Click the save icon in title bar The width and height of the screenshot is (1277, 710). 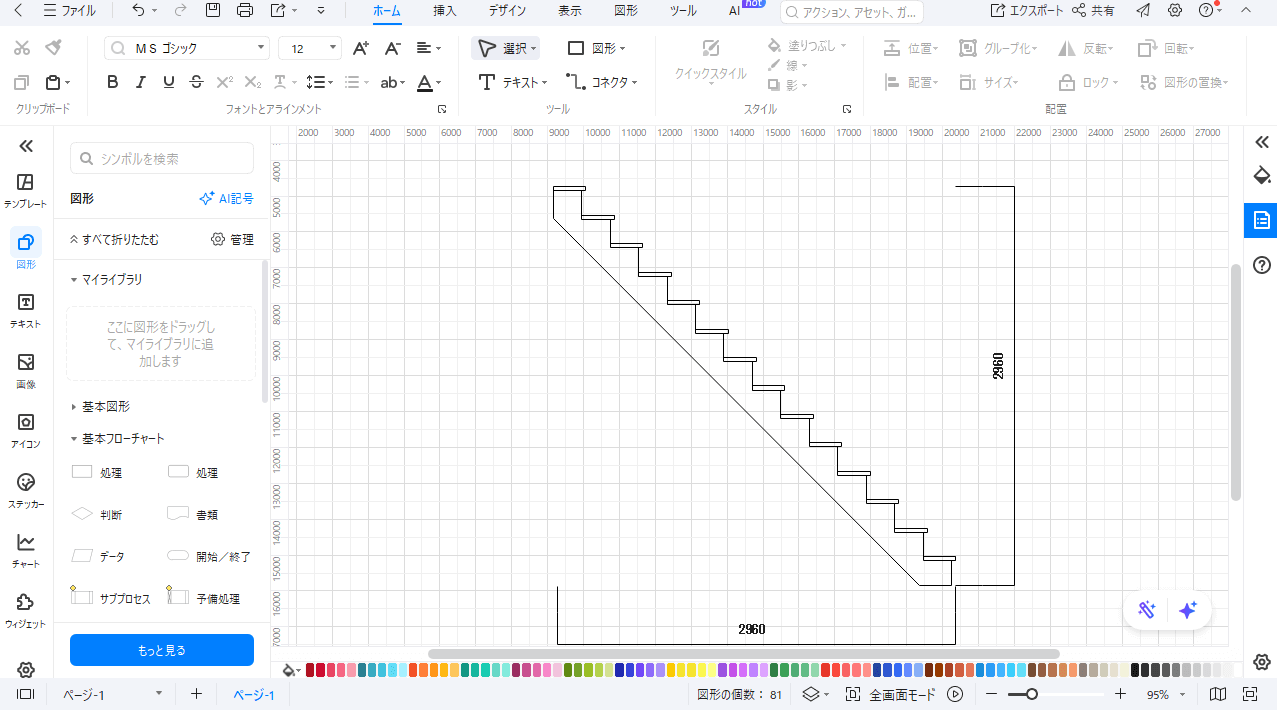(x=212, y=11)
